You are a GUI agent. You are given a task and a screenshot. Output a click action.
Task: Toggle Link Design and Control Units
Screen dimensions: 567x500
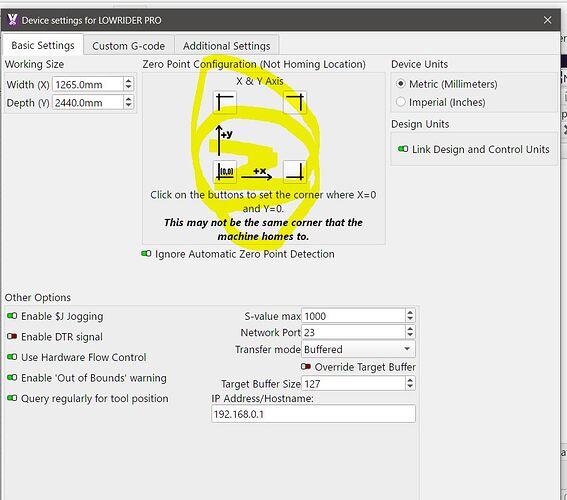403,149
